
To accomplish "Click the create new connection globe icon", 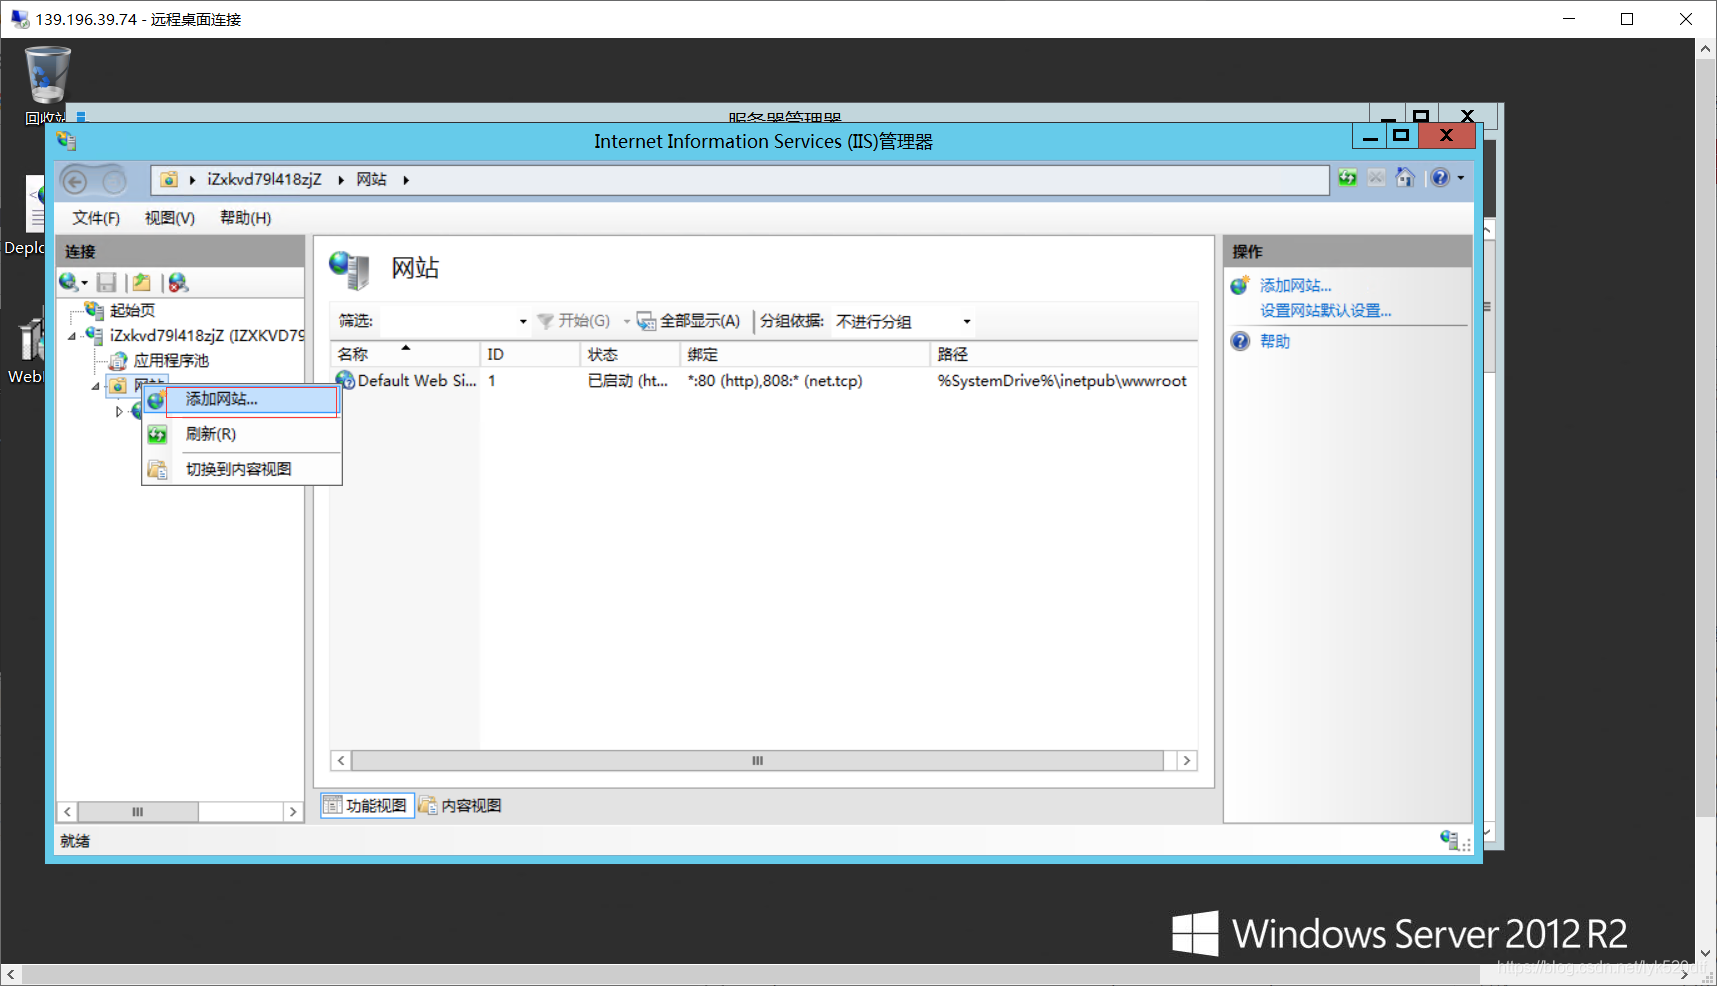I will [x=66, y=282].
